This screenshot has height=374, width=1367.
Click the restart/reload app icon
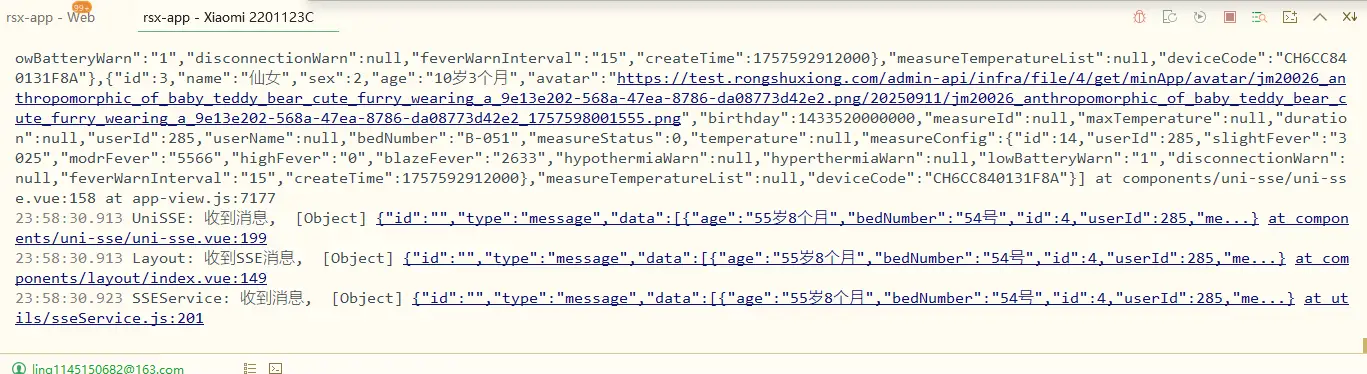[x=1169, y=17]
